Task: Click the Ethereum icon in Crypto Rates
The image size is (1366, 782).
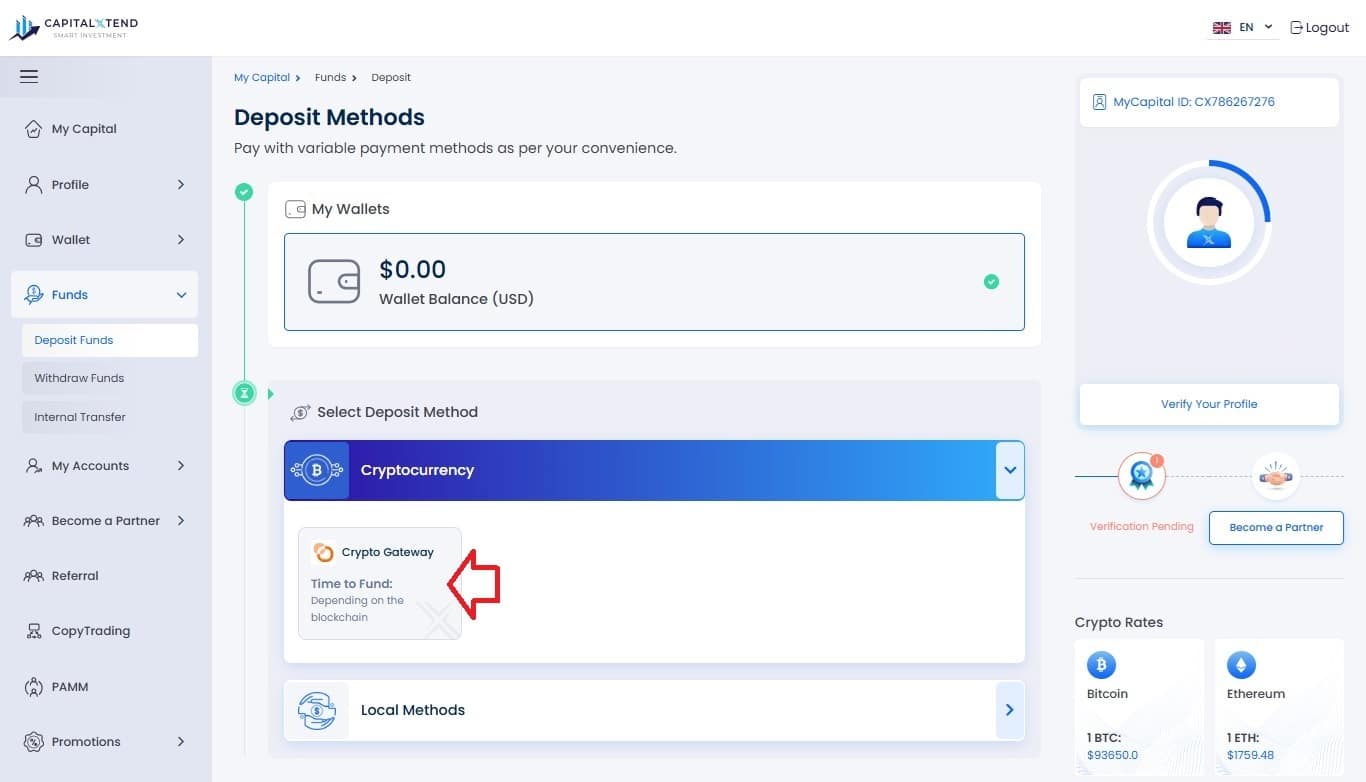Action: [x=1241, y=664]
